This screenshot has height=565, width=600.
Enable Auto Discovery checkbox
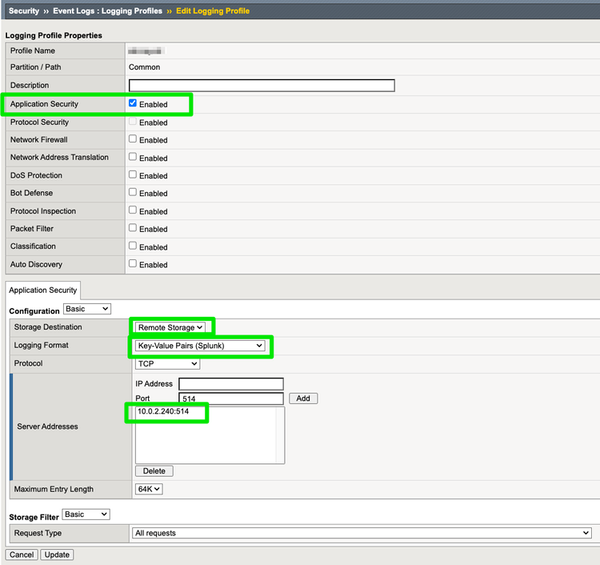(133, 264)
